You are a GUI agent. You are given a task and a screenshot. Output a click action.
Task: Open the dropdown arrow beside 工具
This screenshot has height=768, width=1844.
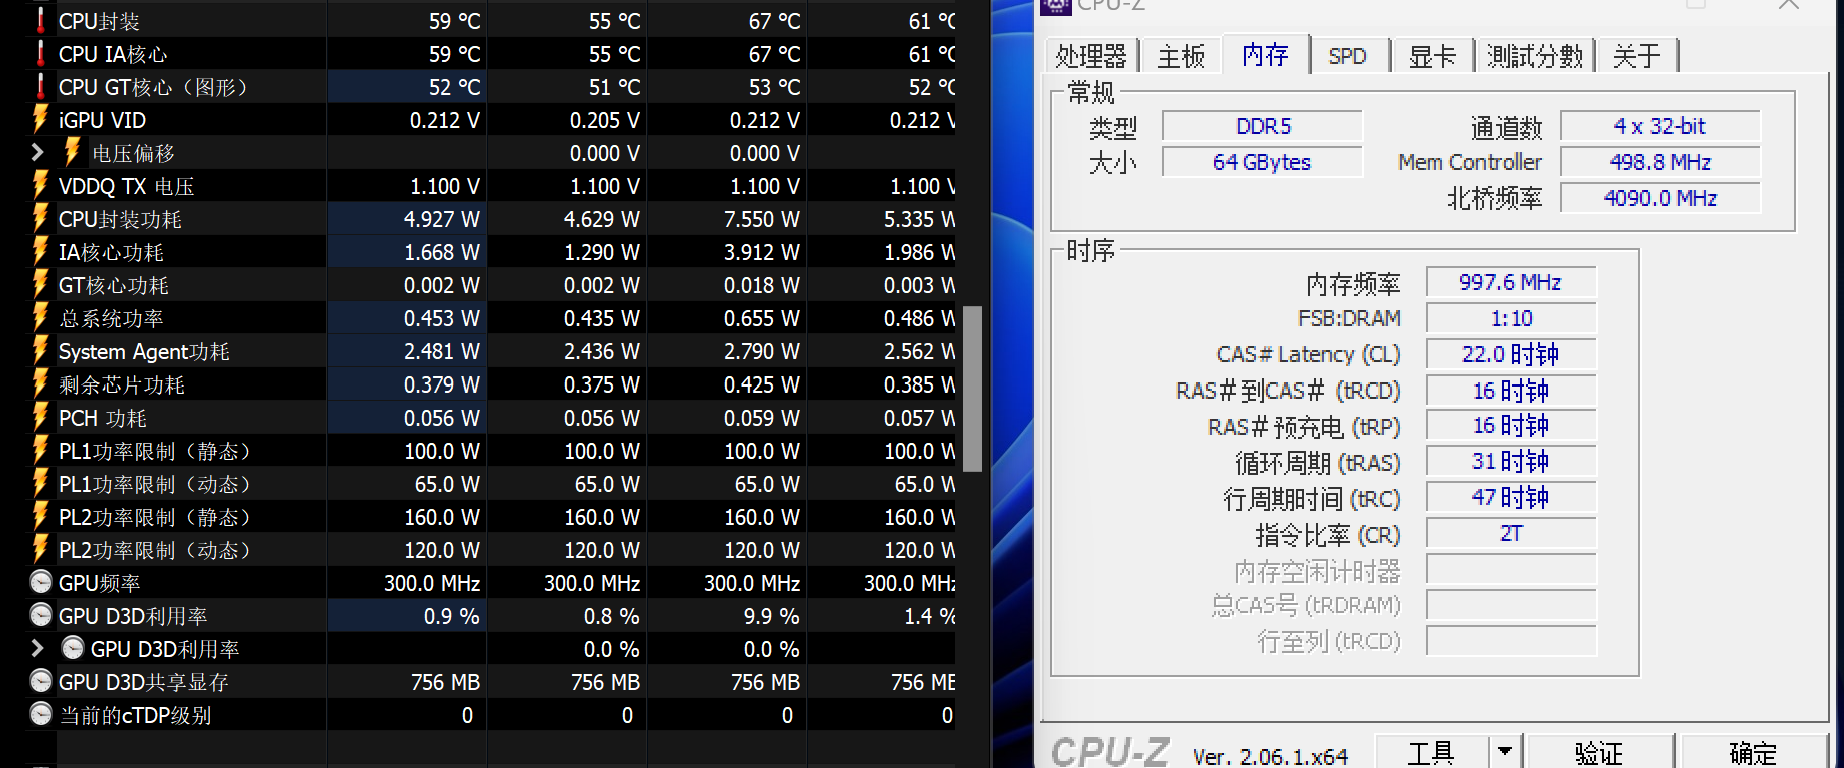(1504, 751)
